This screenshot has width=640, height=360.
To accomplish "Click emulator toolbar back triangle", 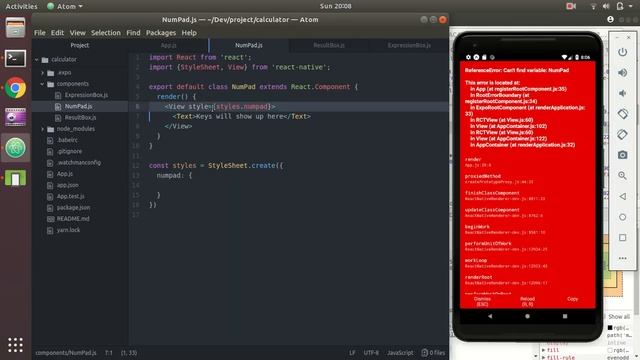I will point(622,196).
